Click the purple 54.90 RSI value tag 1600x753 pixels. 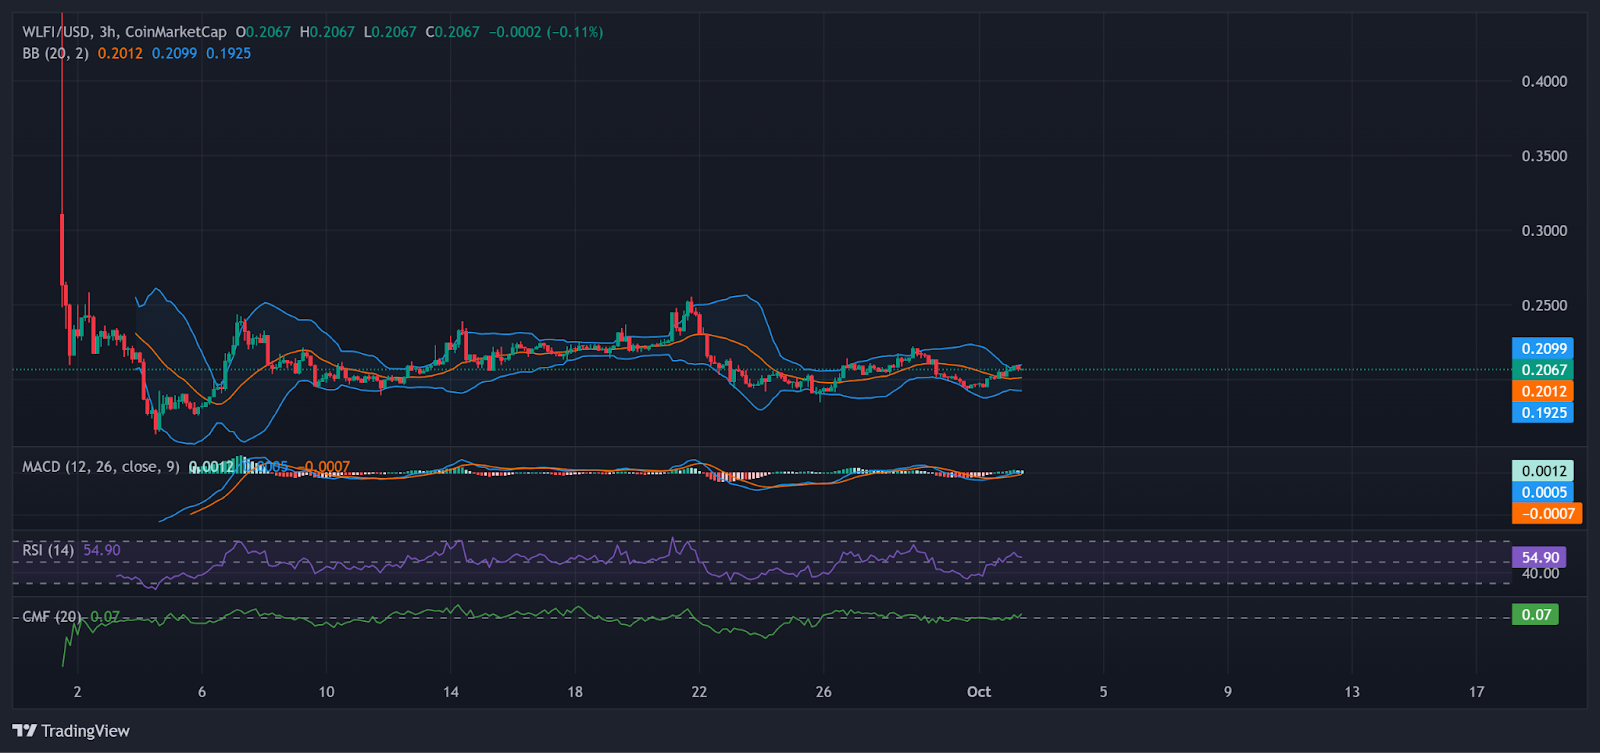coord(1539,557)
